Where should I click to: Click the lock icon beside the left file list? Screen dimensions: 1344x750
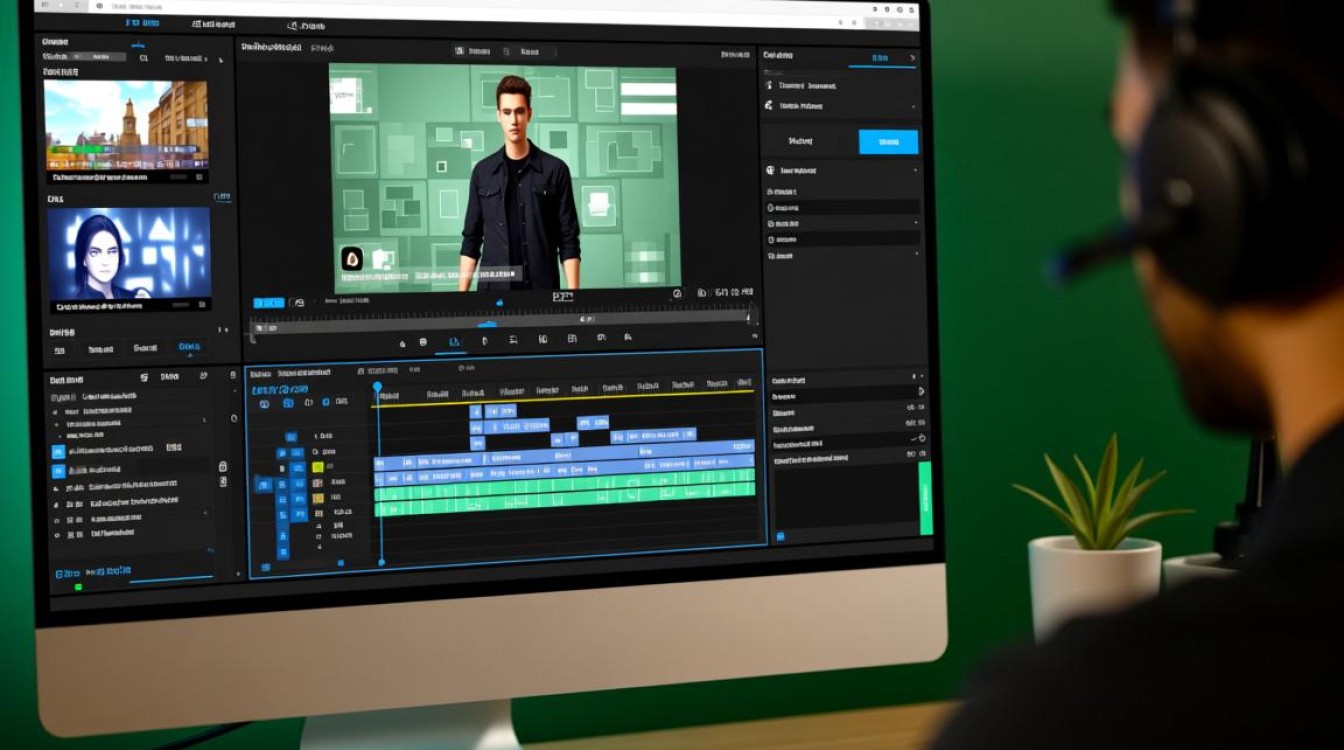point(222,467)
